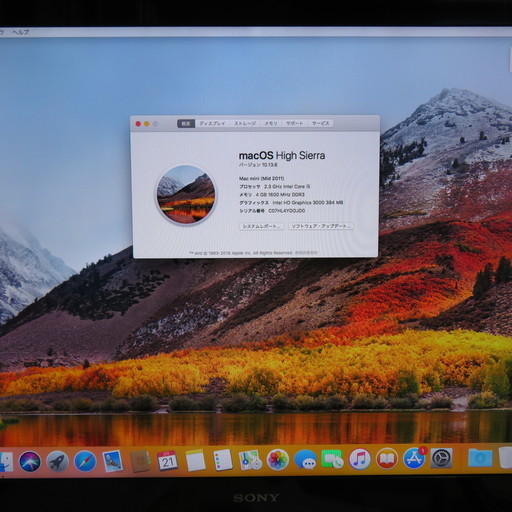Click the High Sierra circular logo image
This screenshot has height=512, width=512.
click(x=186, y=195)
